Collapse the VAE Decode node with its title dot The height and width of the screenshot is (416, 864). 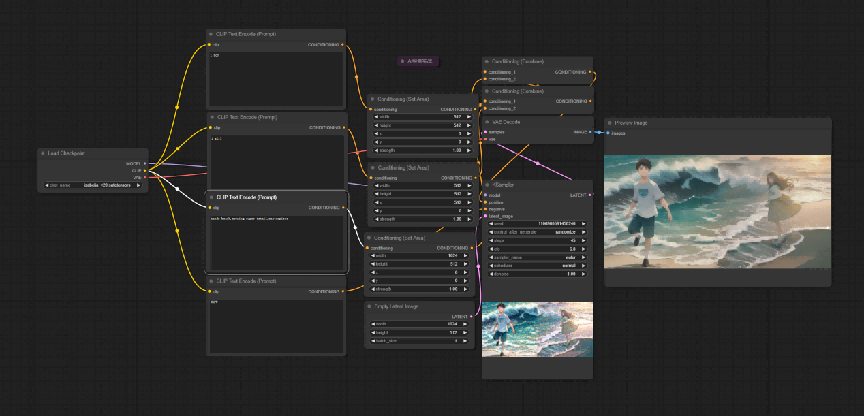(487, 122)
